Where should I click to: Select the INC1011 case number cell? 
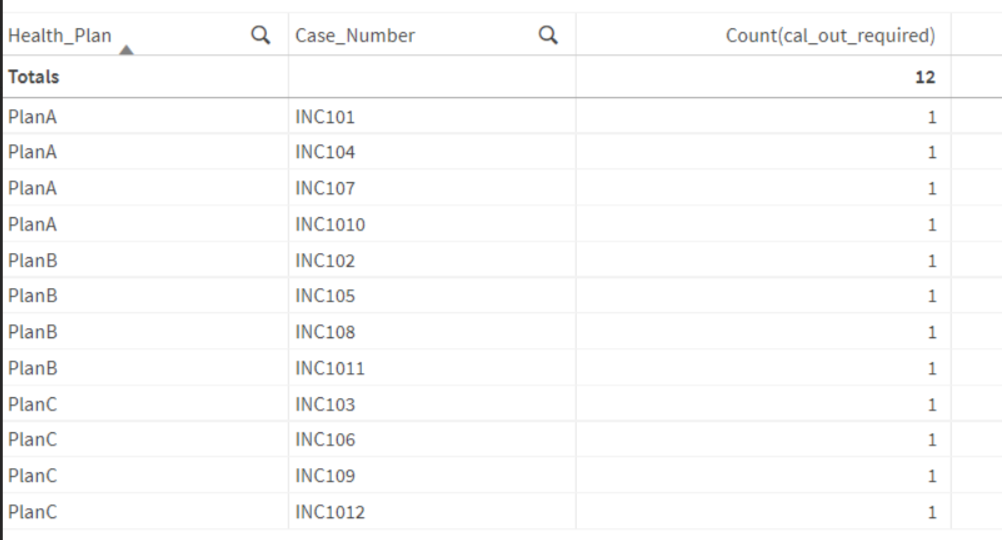pyautogui.click(x=330, y=369)
